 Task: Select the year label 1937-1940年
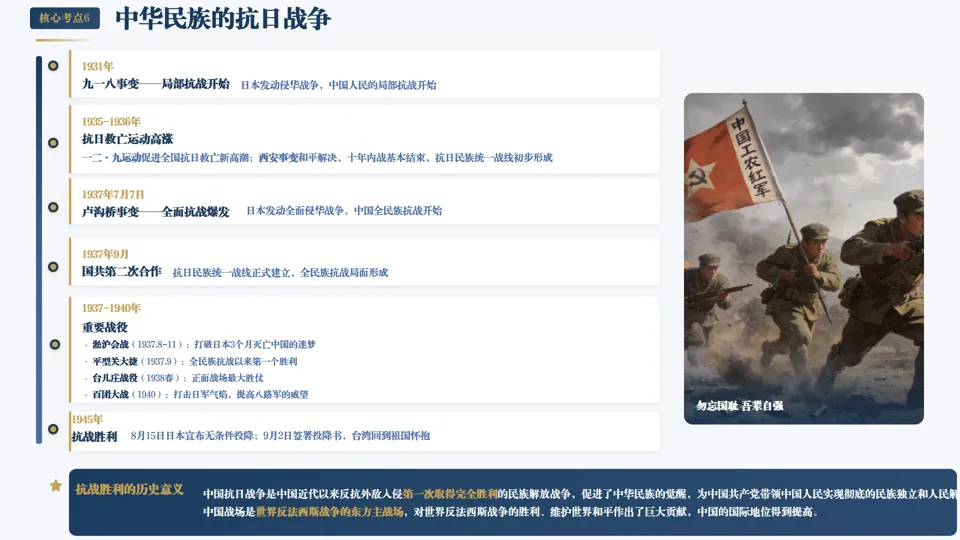click(111, 308)
